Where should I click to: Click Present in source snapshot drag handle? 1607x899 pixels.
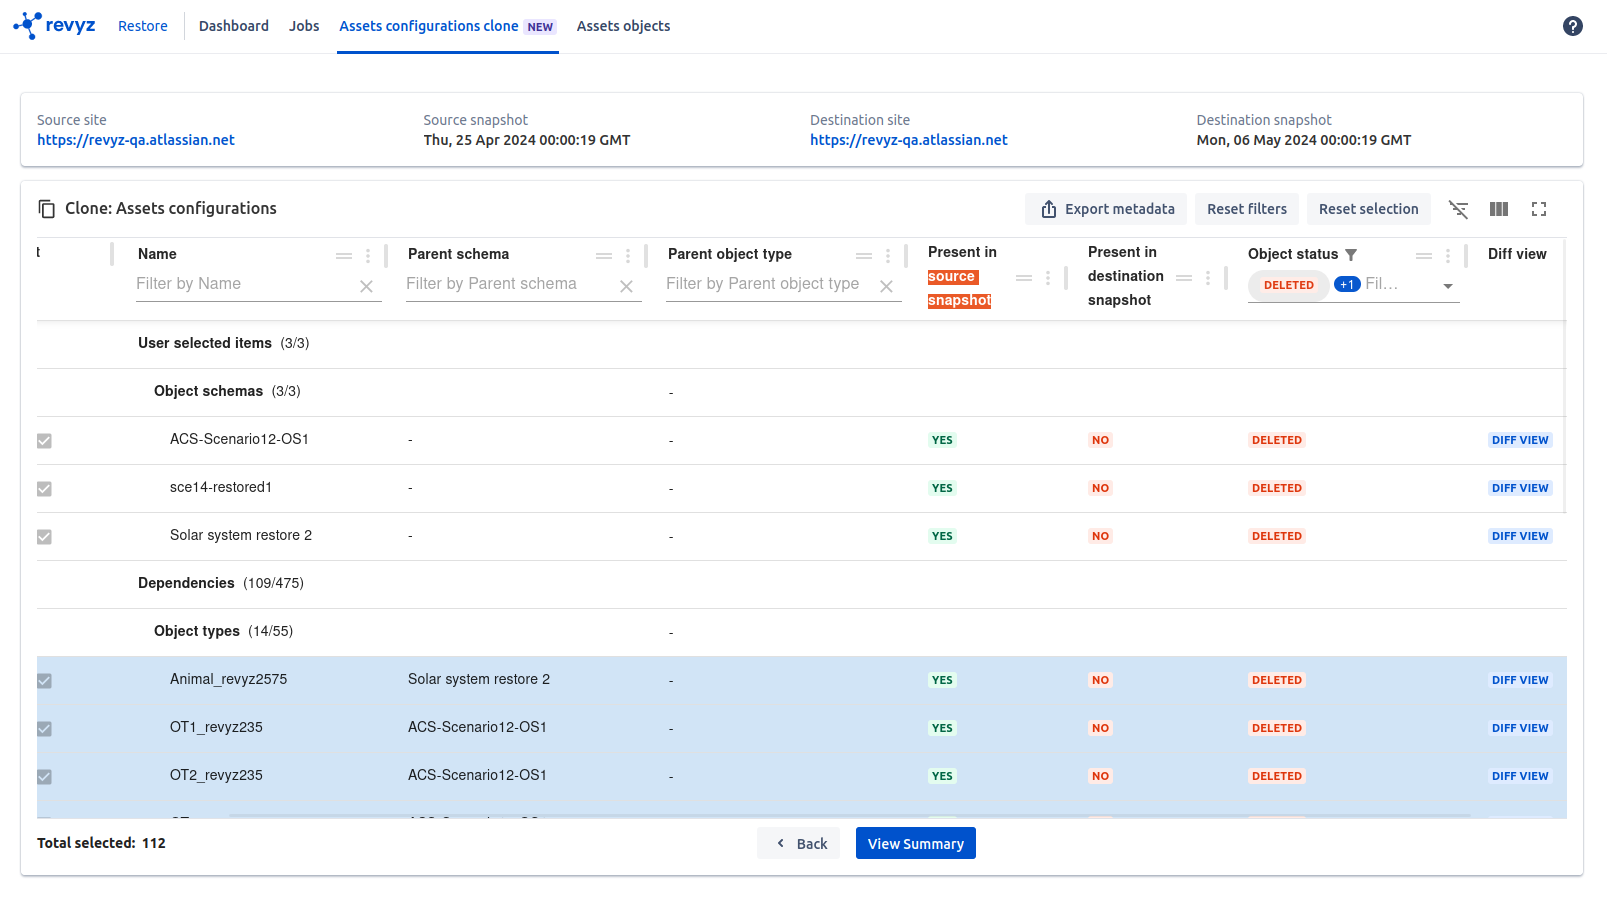(1024, 278)
